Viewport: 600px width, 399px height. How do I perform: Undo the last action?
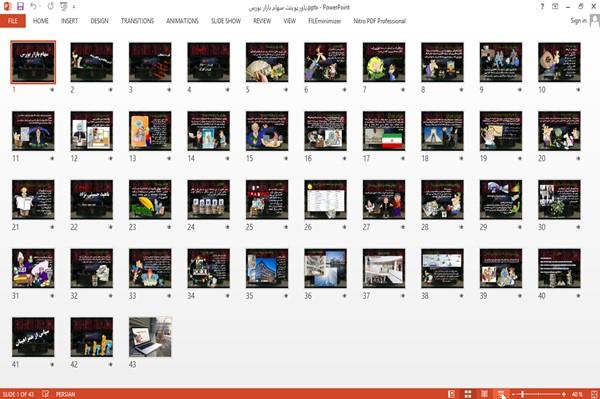click(x=33, y=6)
